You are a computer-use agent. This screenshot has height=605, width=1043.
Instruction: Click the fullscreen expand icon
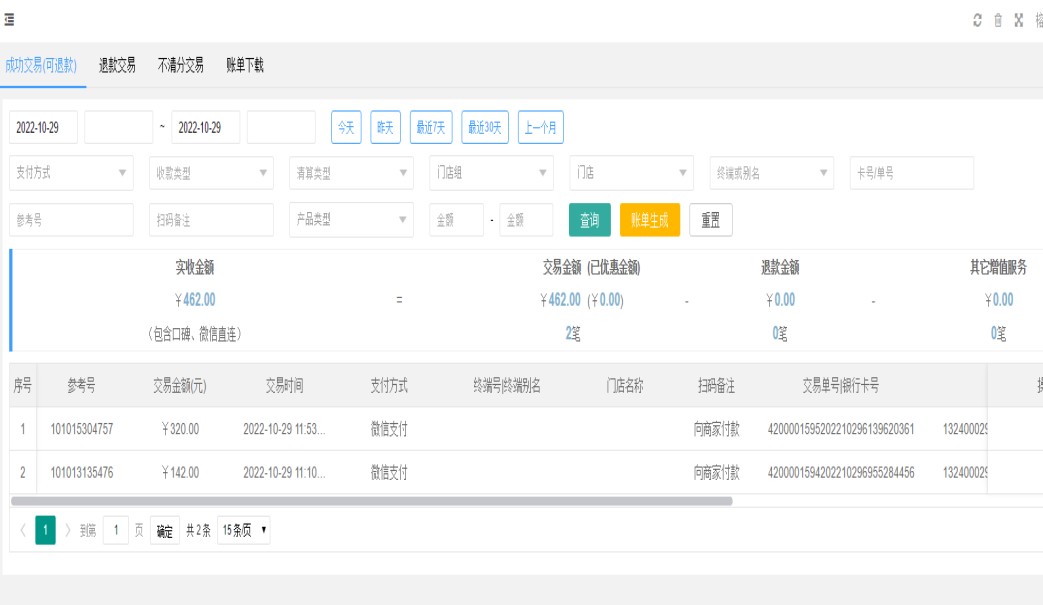tap(1019, 20)
